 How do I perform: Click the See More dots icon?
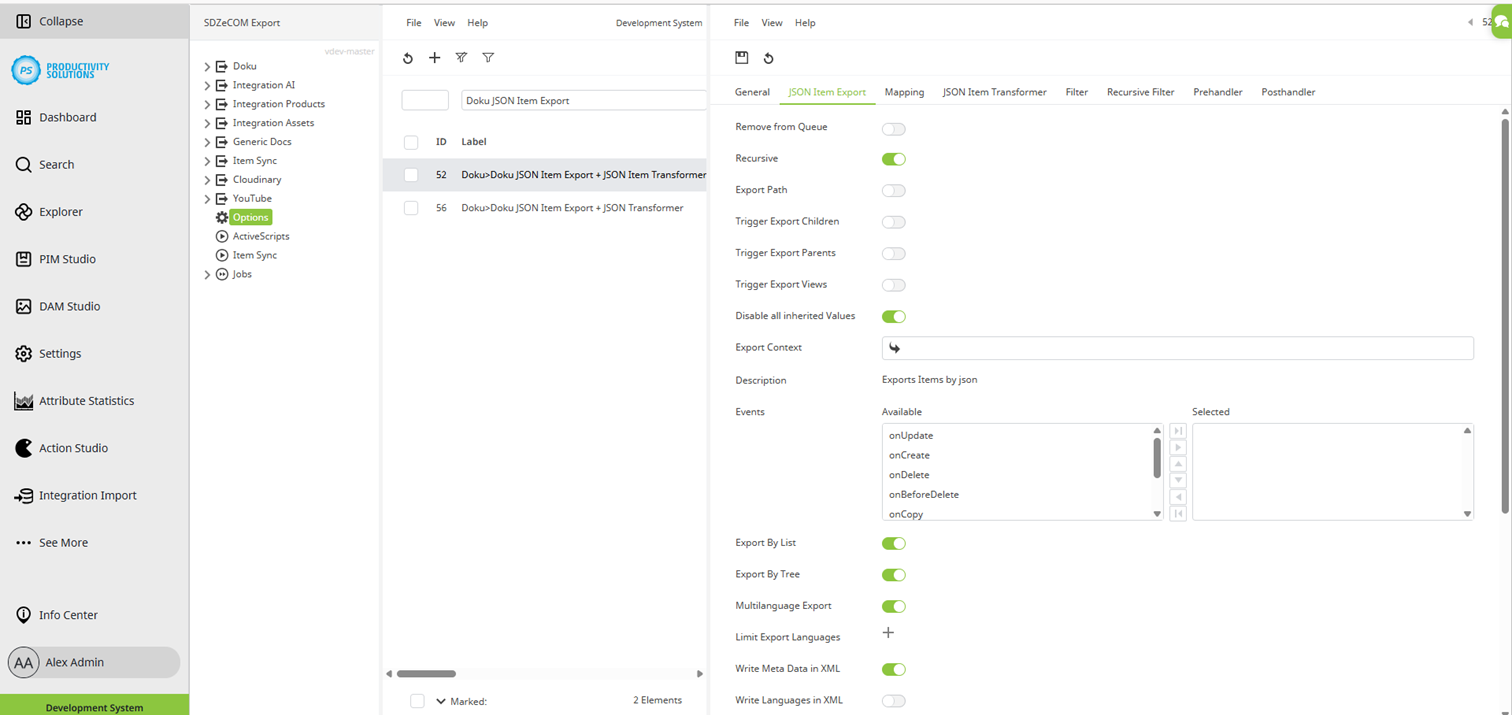[23, 543]
